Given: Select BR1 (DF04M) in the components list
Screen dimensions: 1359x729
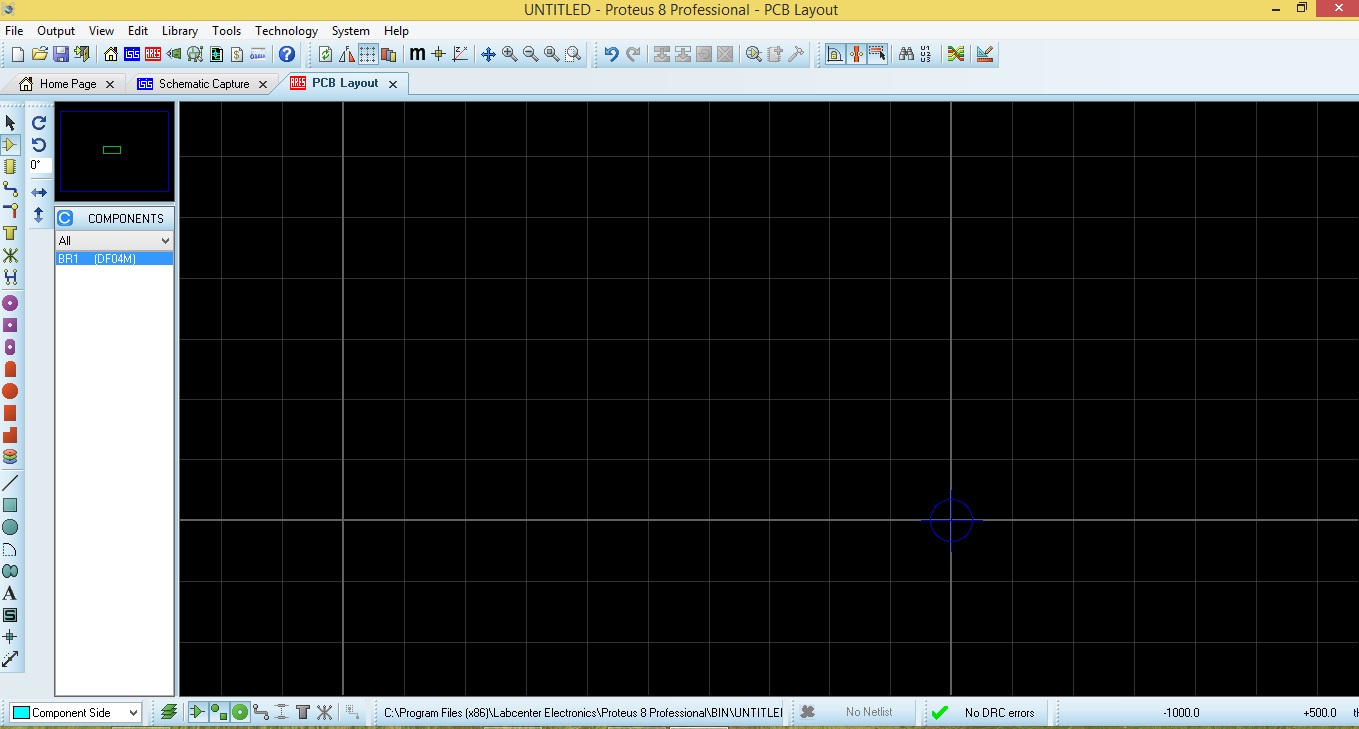Looking at the screenshot, I should [x=114, y=258].
